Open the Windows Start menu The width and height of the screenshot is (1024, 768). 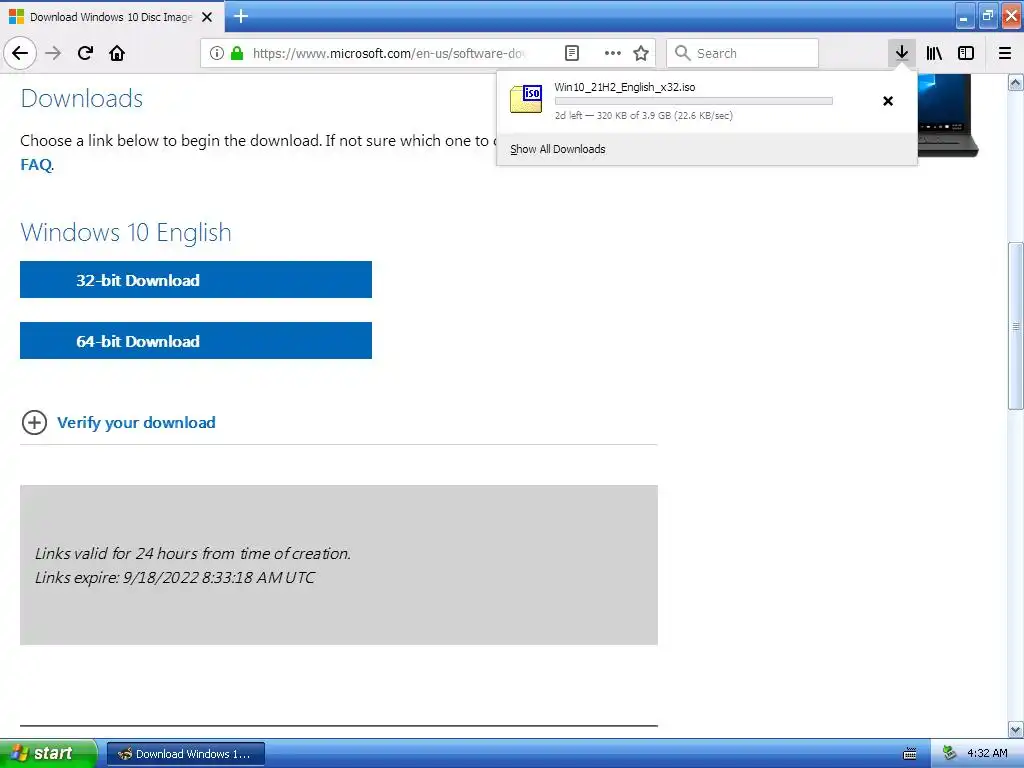click(48, 753)
